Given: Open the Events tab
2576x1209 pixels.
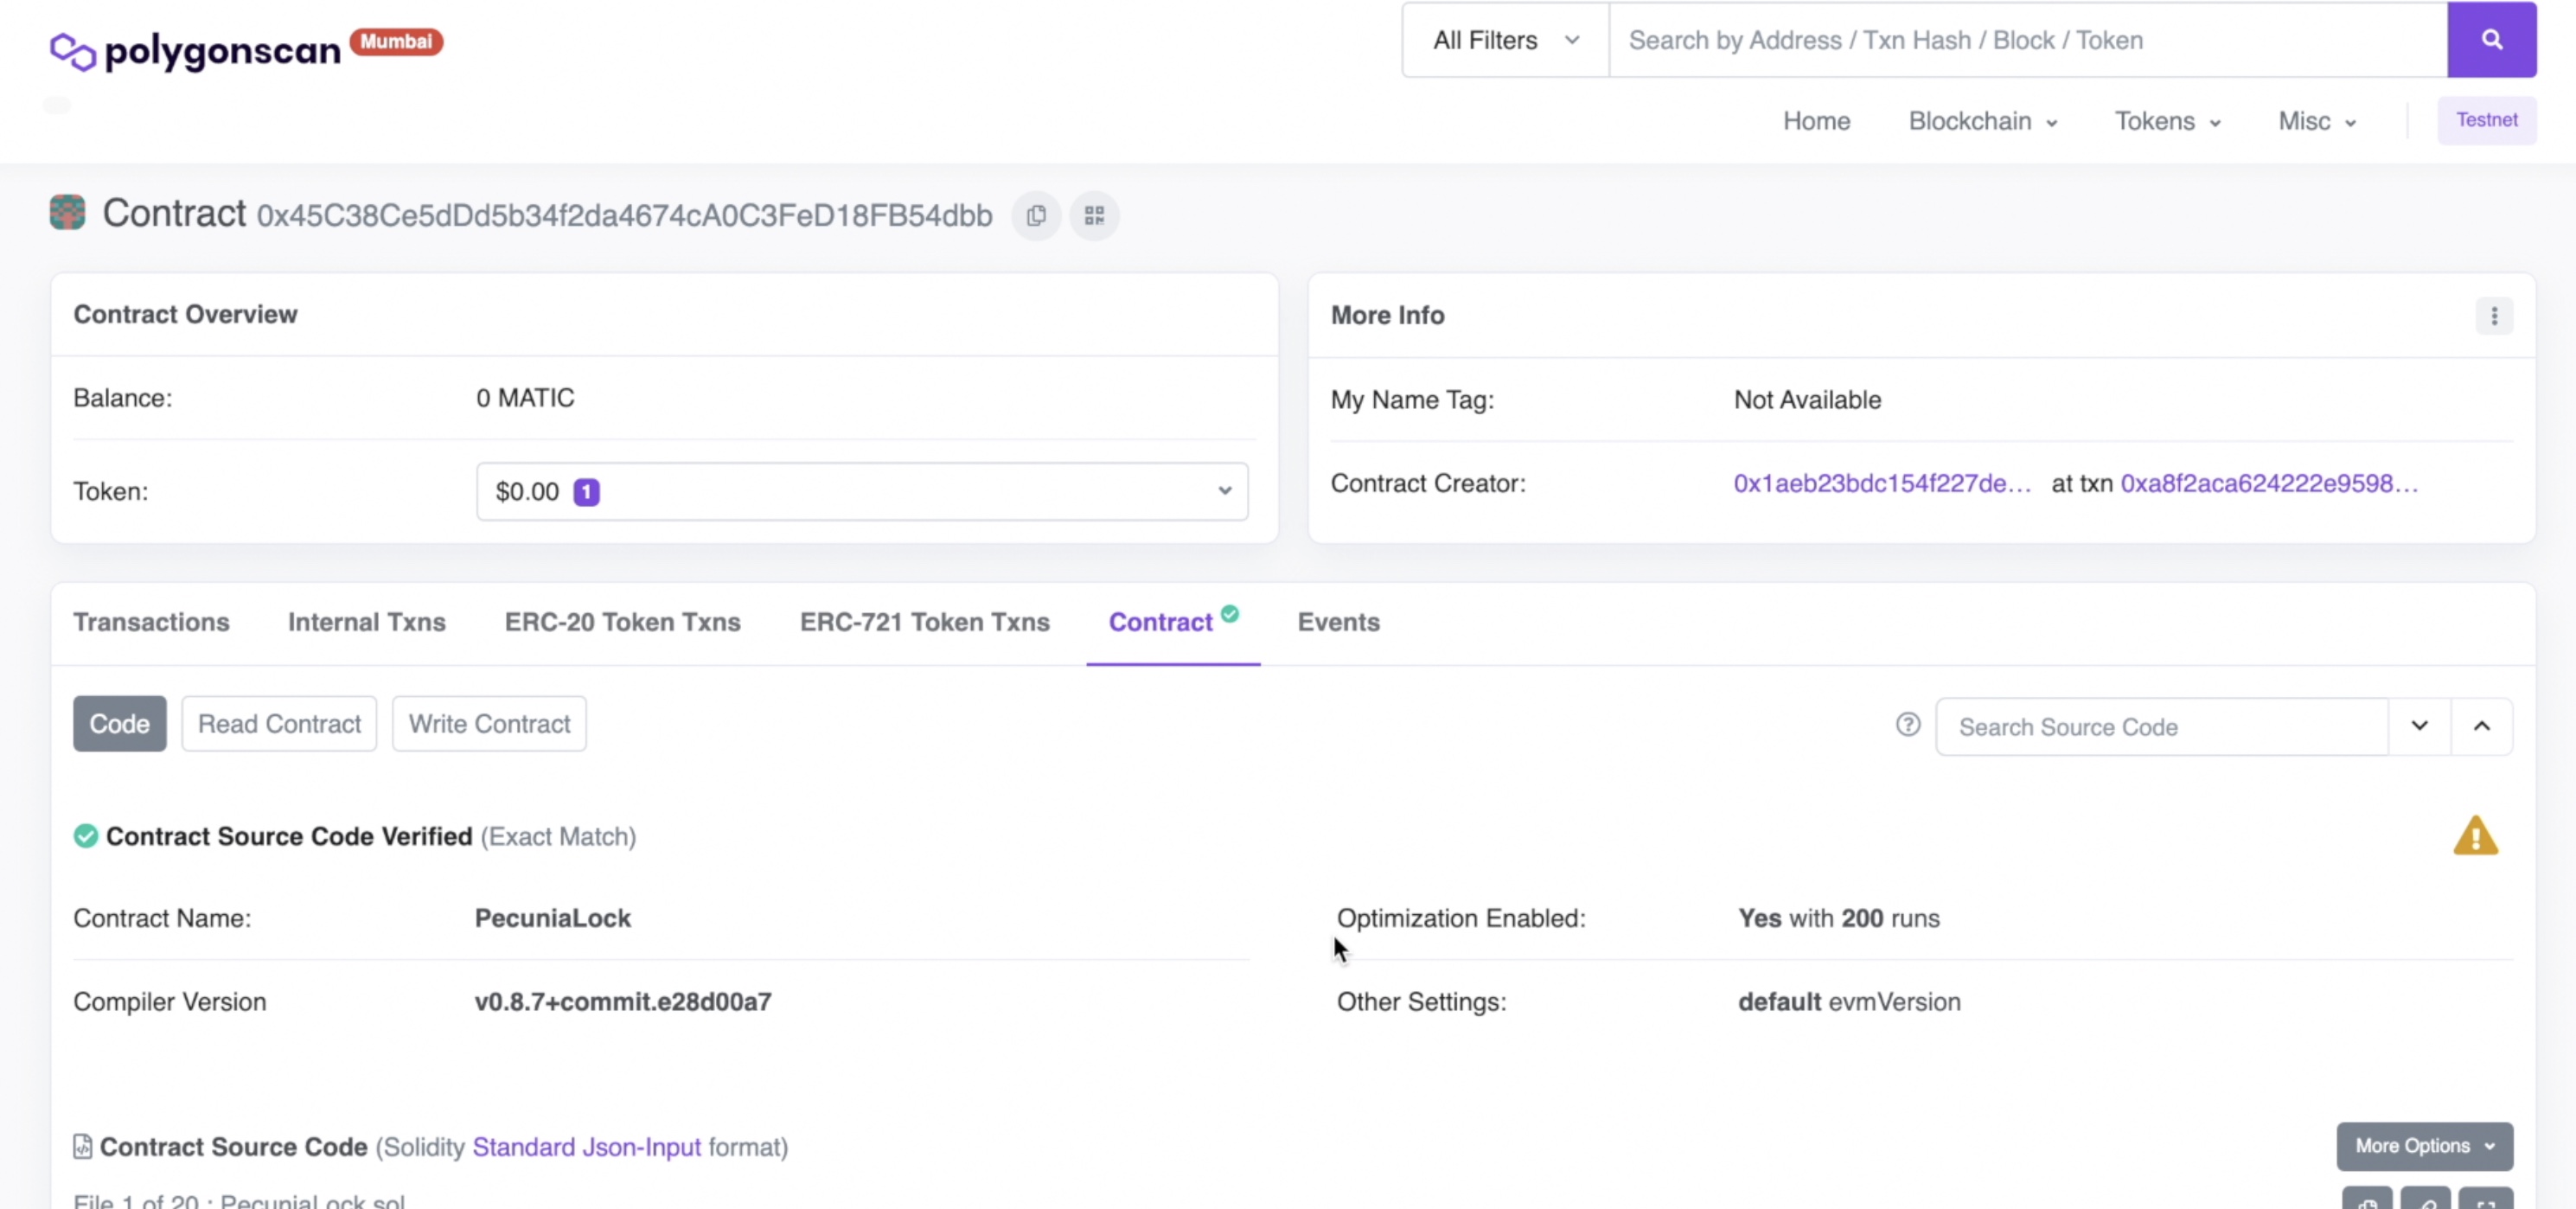Looking at the screenshot, I should [1337, 622].
